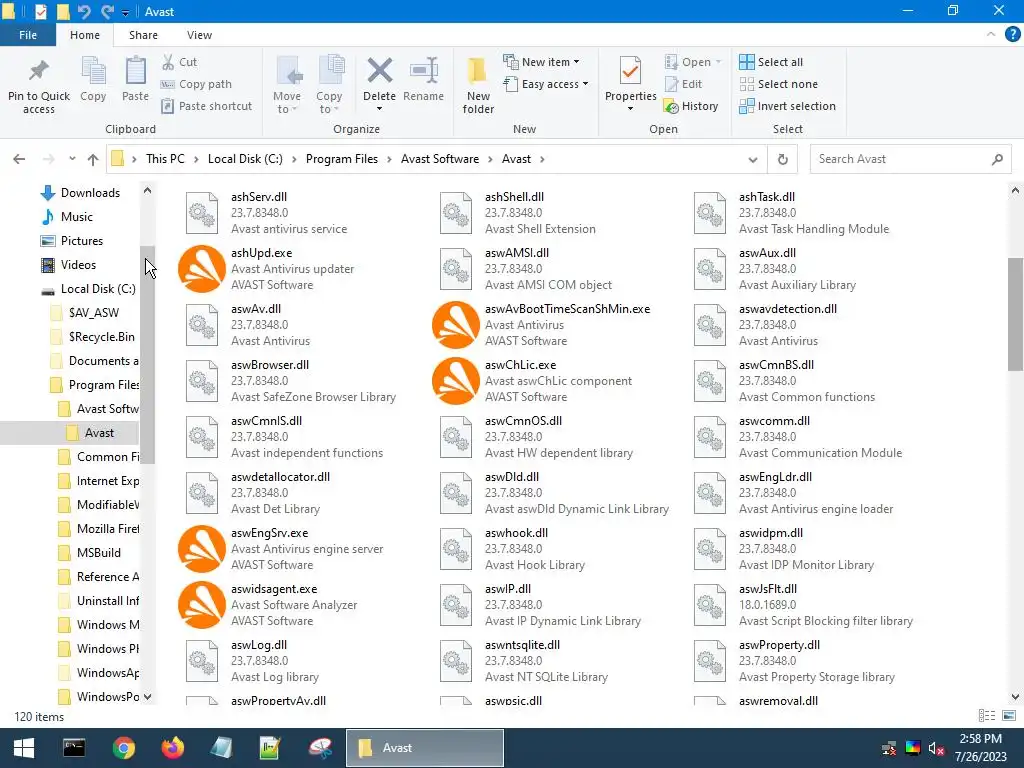This screenshot has width=1024, height=768.
Task: Open Command Prompt from the taskbar
Action: pos(74,748)
